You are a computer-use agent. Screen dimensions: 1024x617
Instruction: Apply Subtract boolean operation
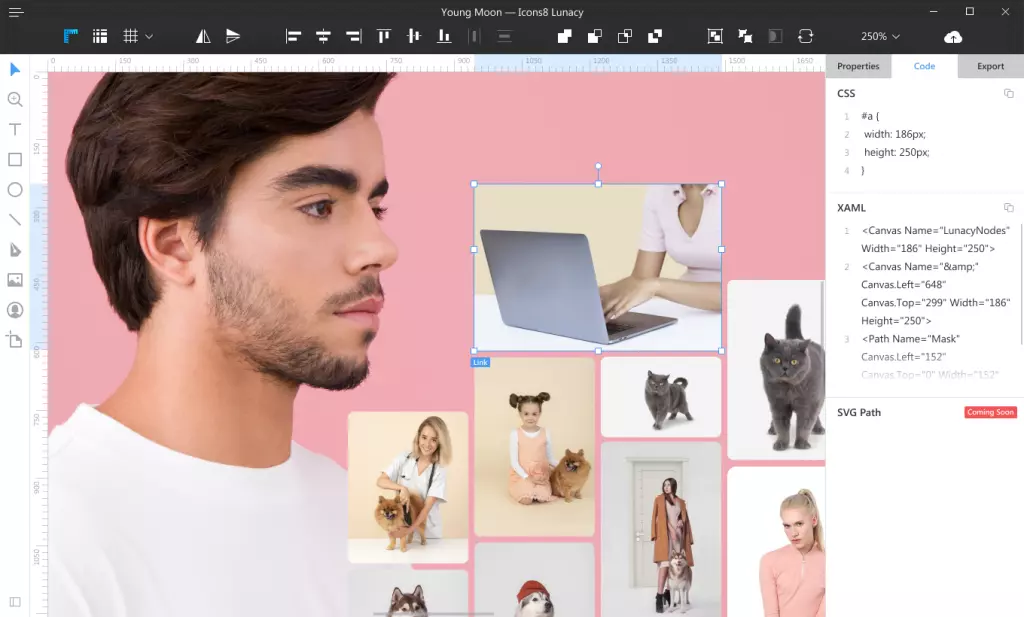(x=595, y=36)
